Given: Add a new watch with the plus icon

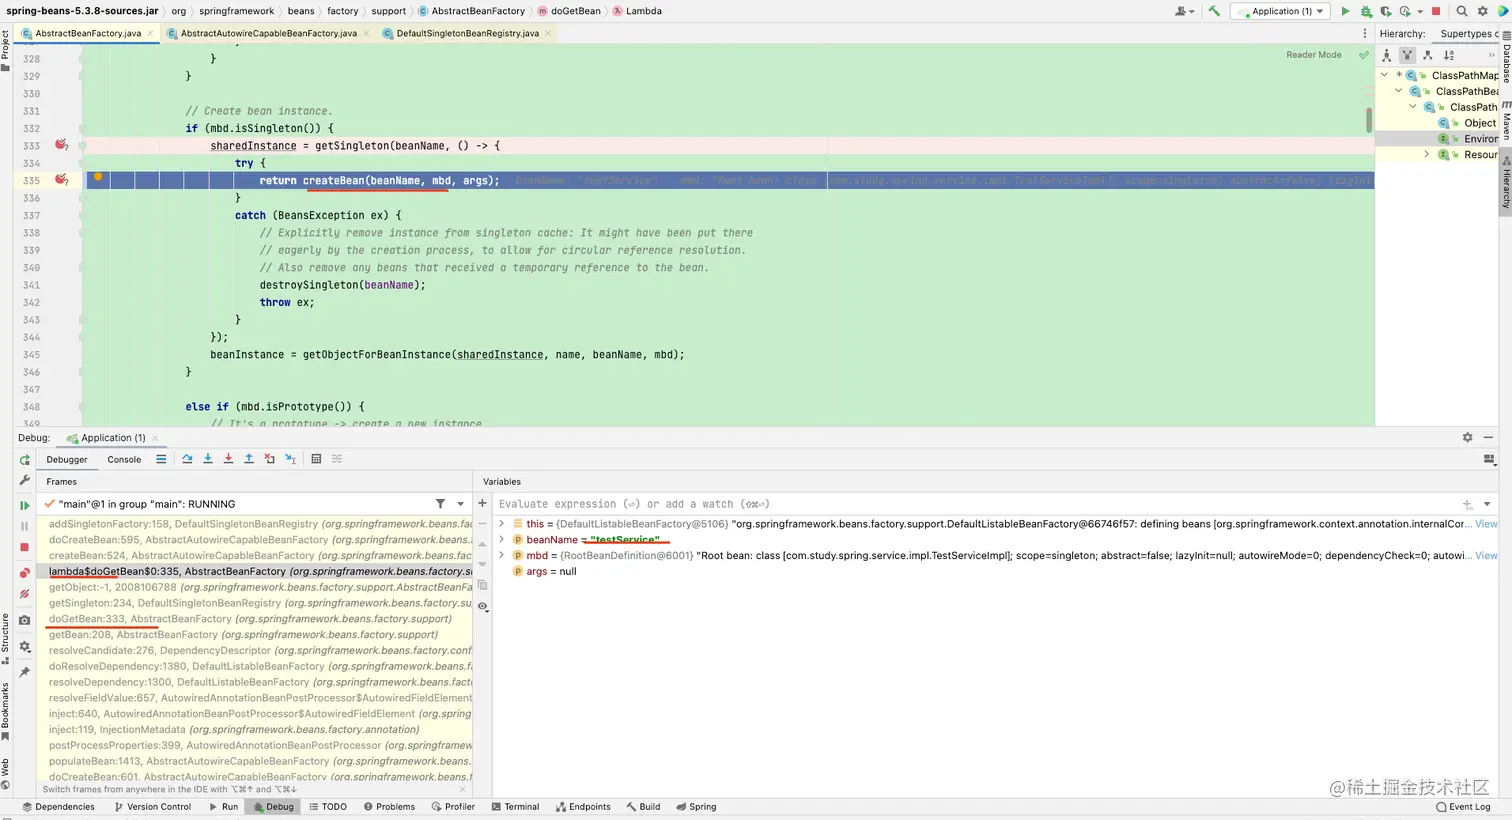Looking at the screenshot, I should (482, 504).
